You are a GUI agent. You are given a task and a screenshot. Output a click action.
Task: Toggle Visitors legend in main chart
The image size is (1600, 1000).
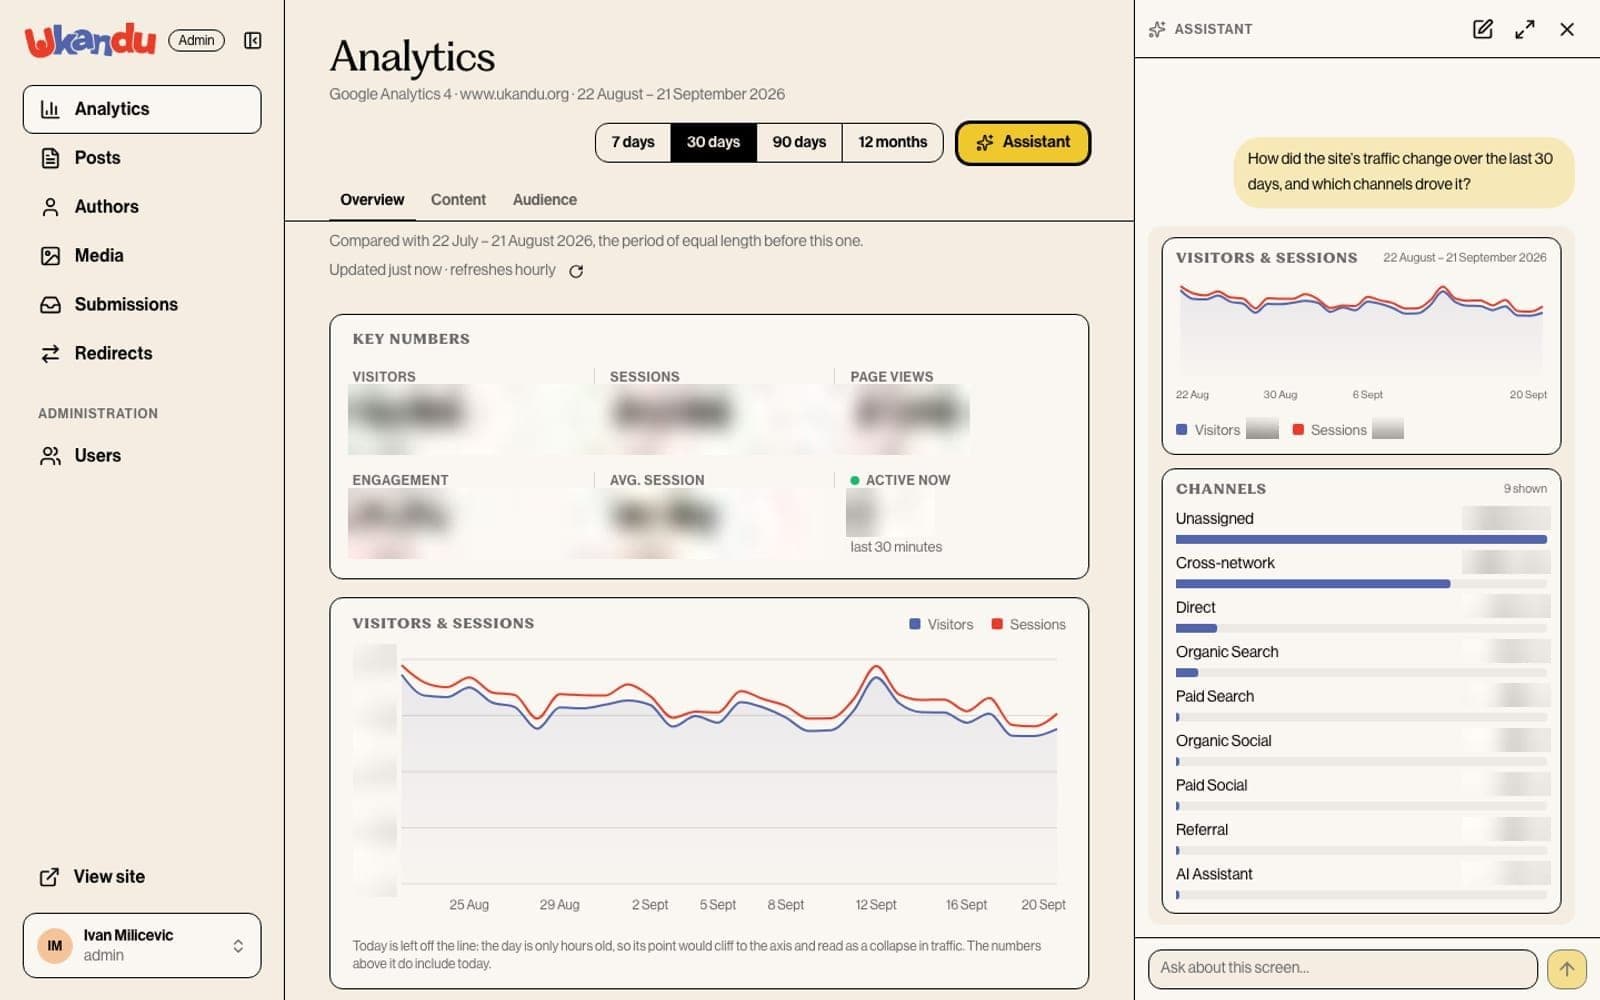[941, 624]
